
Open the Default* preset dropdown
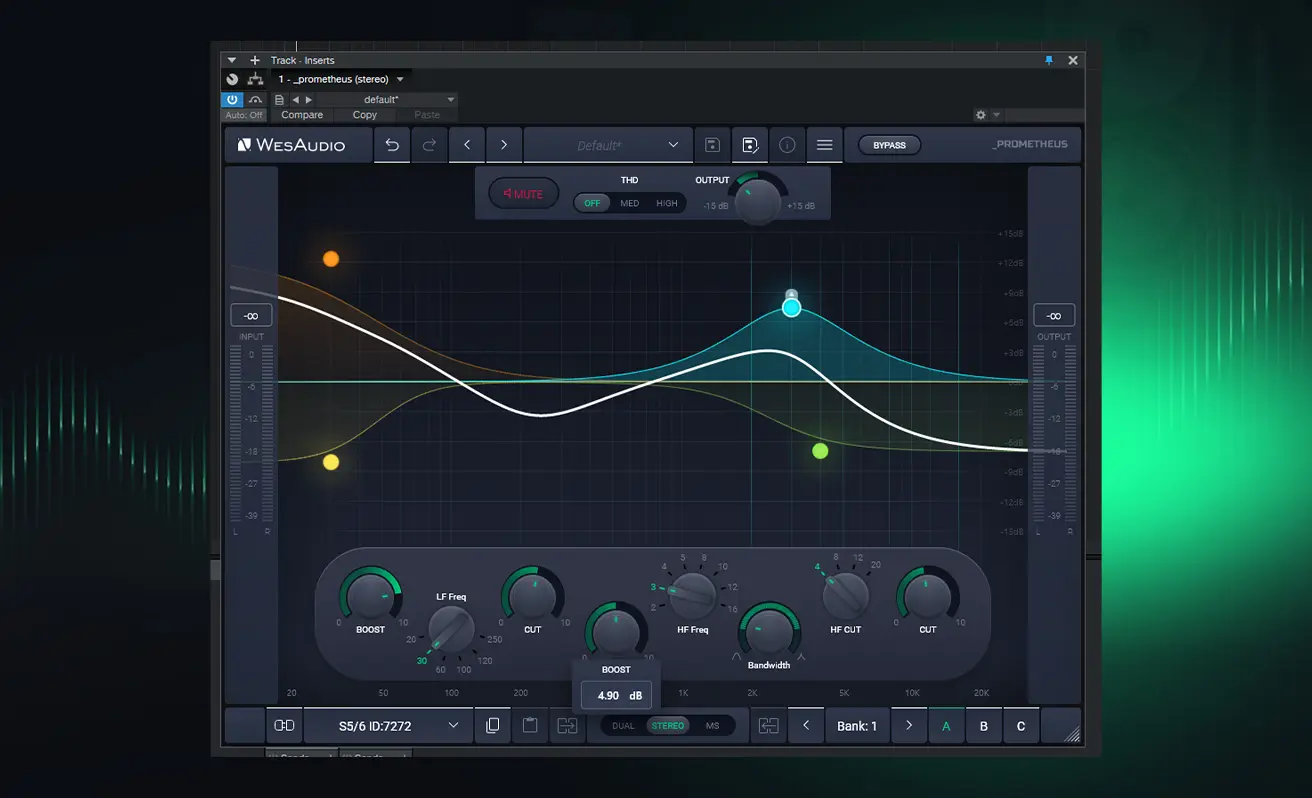pyautogui.click(x=608, y=145)
